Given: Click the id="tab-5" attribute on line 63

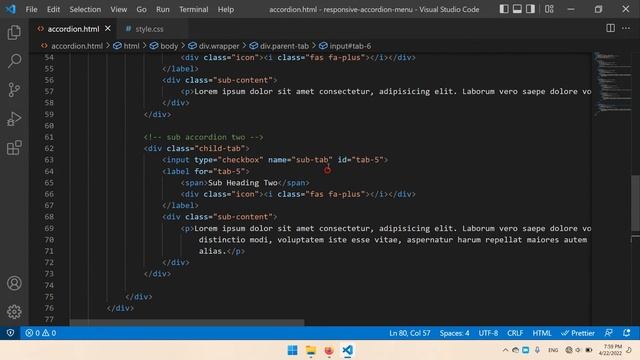Looking at the screenshot, I should [x=360, y=160].
